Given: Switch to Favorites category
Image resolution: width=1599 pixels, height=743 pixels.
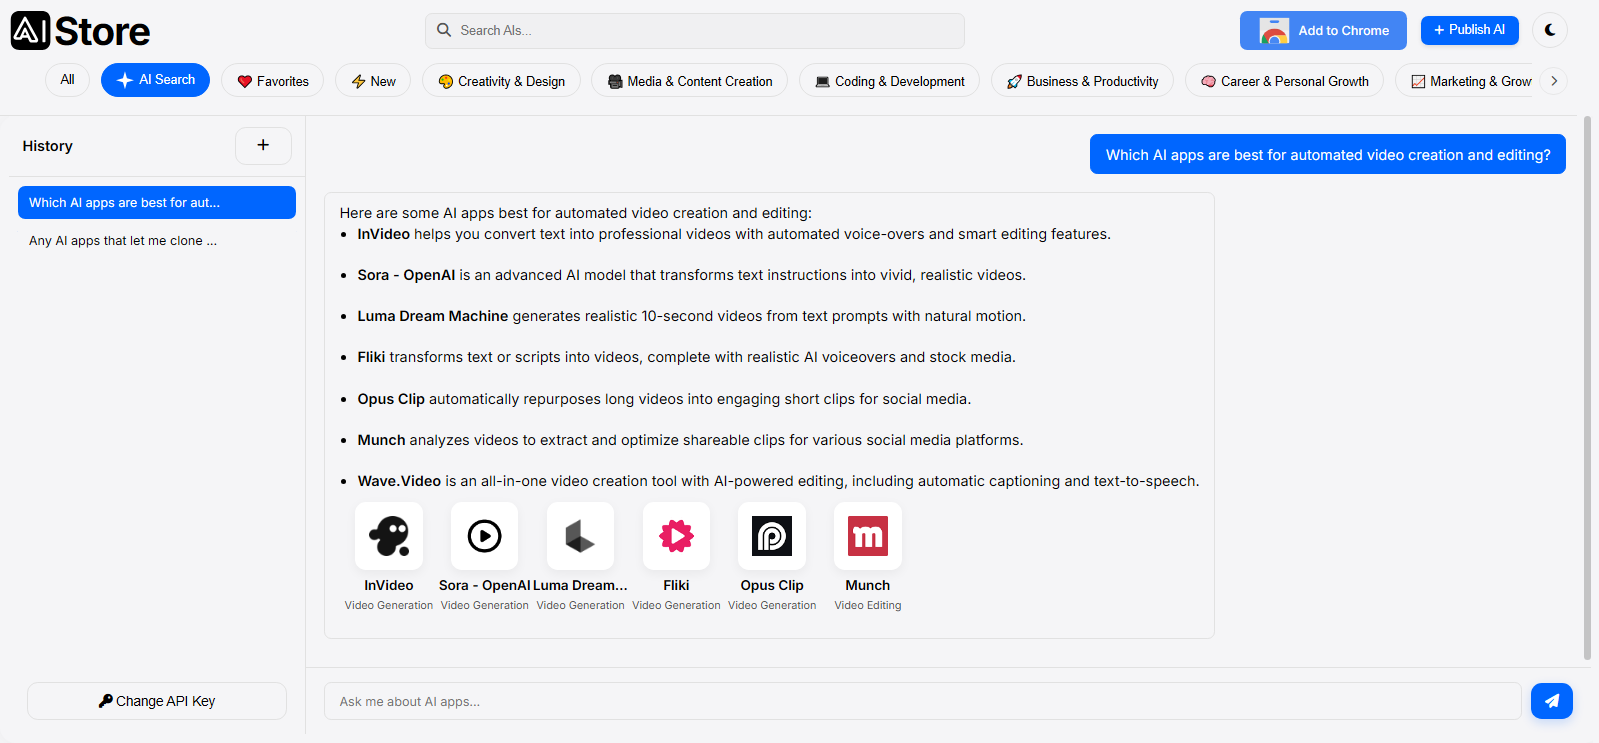Looking at the screenshot, I should pyautogui.click(x=272, y=81).
